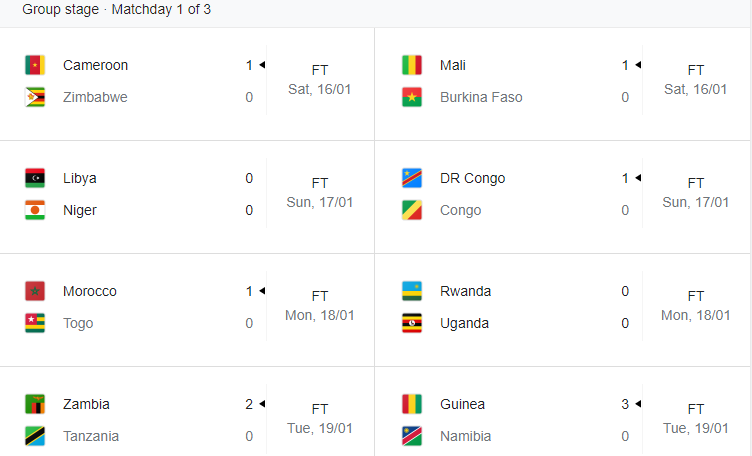Open Cameroon vs Zimbabwe match date Sat, 16/01
This screenshot has width=752, height=456.
[319, 89]
